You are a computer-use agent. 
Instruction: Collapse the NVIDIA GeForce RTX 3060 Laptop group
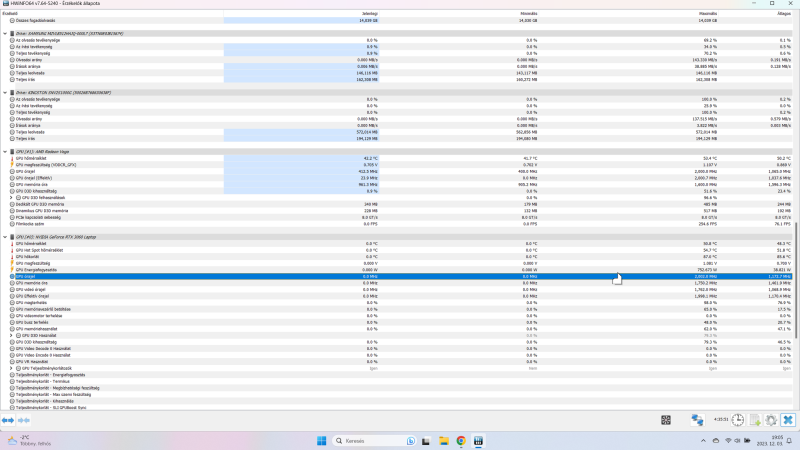(5, 237)
